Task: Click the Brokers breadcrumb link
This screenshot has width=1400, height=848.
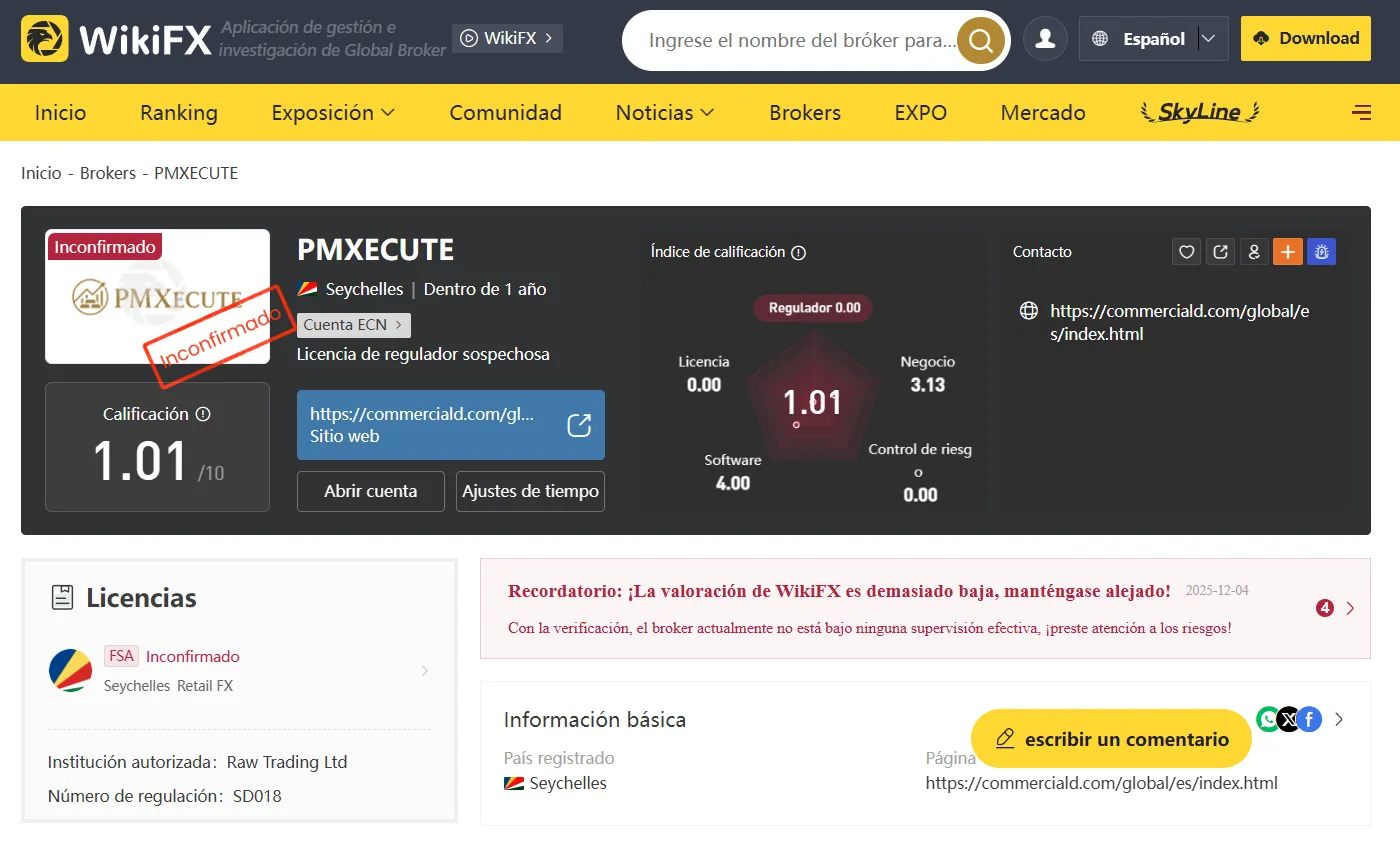Action: pyautogui.click(x=108, y=173)
